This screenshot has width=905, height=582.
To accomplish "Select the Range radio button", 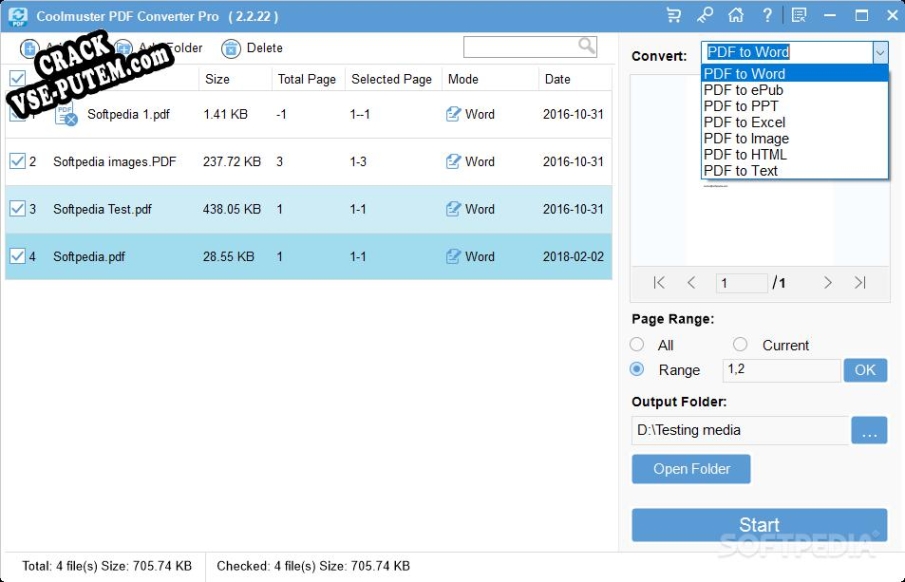I will click(x=637, y=369).
